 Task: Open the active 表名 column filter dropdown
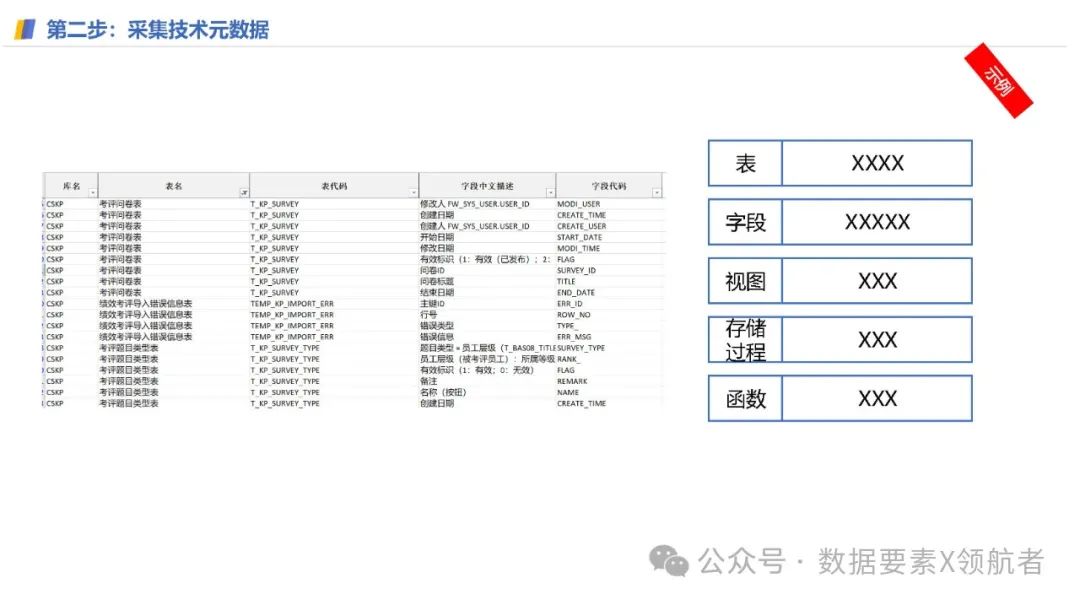[x=244, y=193]
